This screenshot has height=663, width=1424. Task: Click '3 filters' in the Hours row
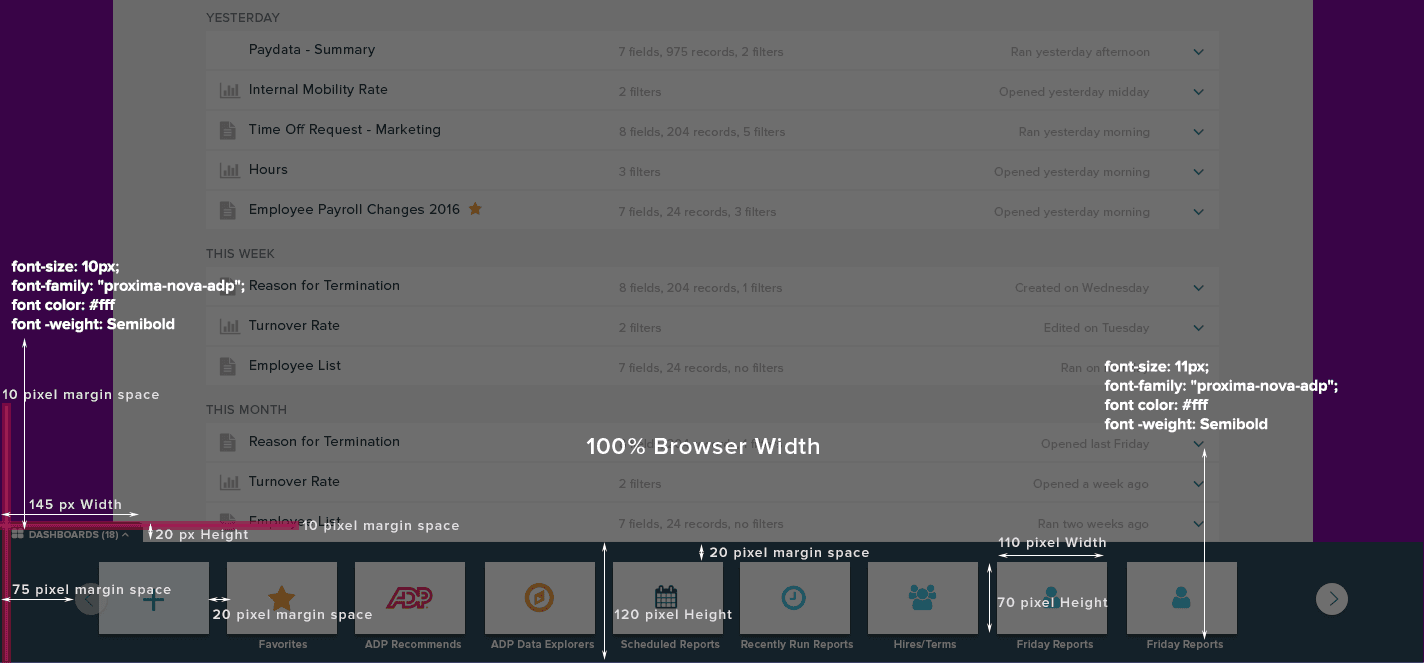point(639,172)
